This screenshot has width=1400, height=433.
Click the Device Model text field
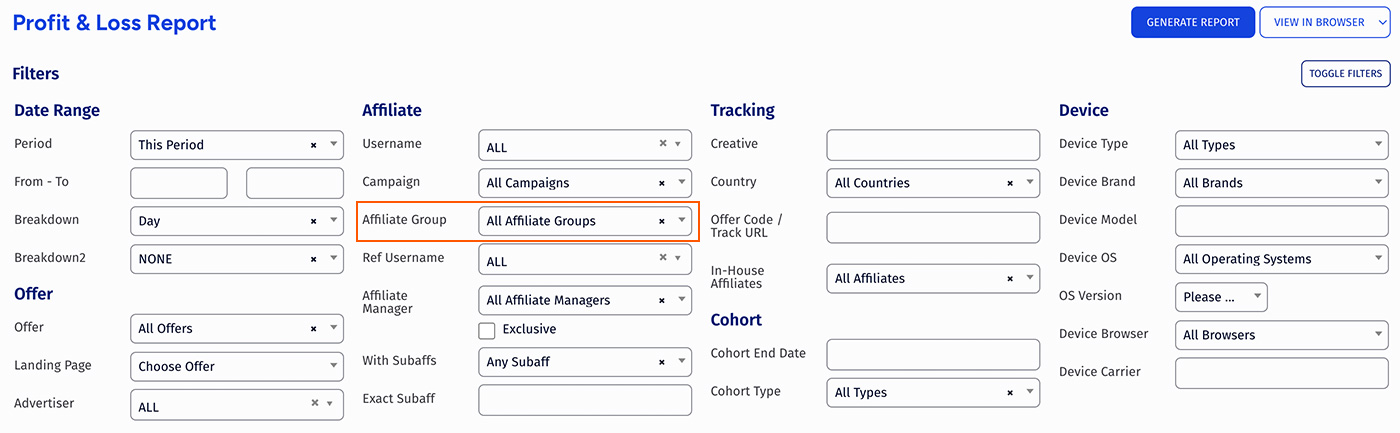point(1282,221)
